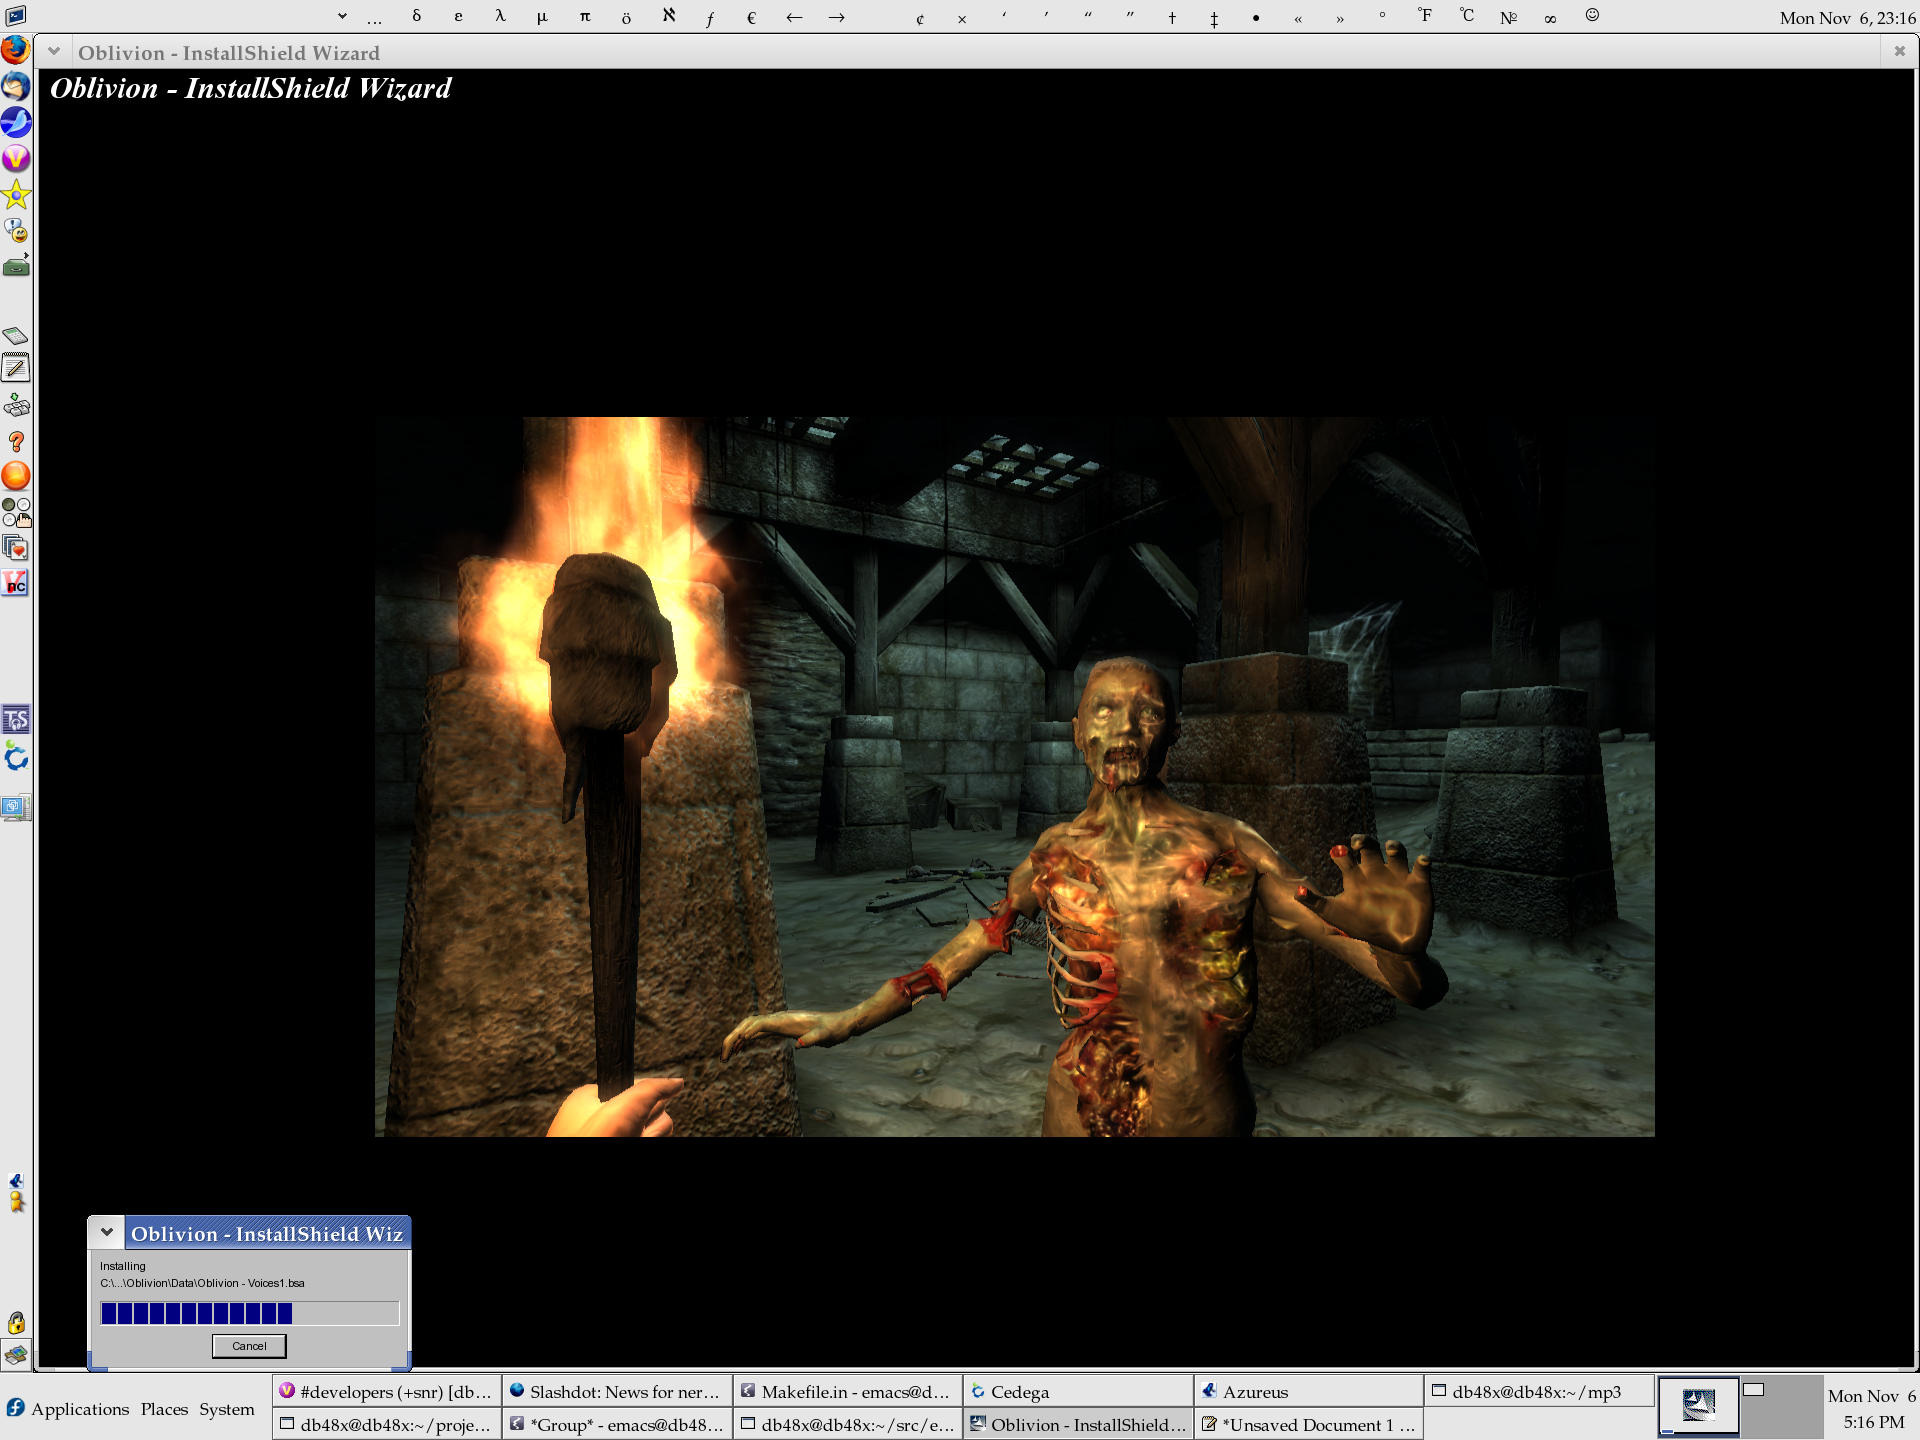Launch the SeaMonkey browser icon
The image size is (1920, 1440).
coord(16,123)
